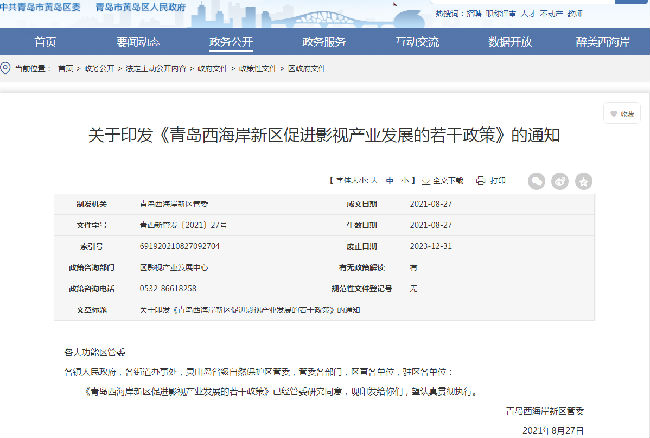The width and height of the screenshot is (650, 438).
Task: Click the 成文日期 value 2021-08-27
Action: [431, 204]
